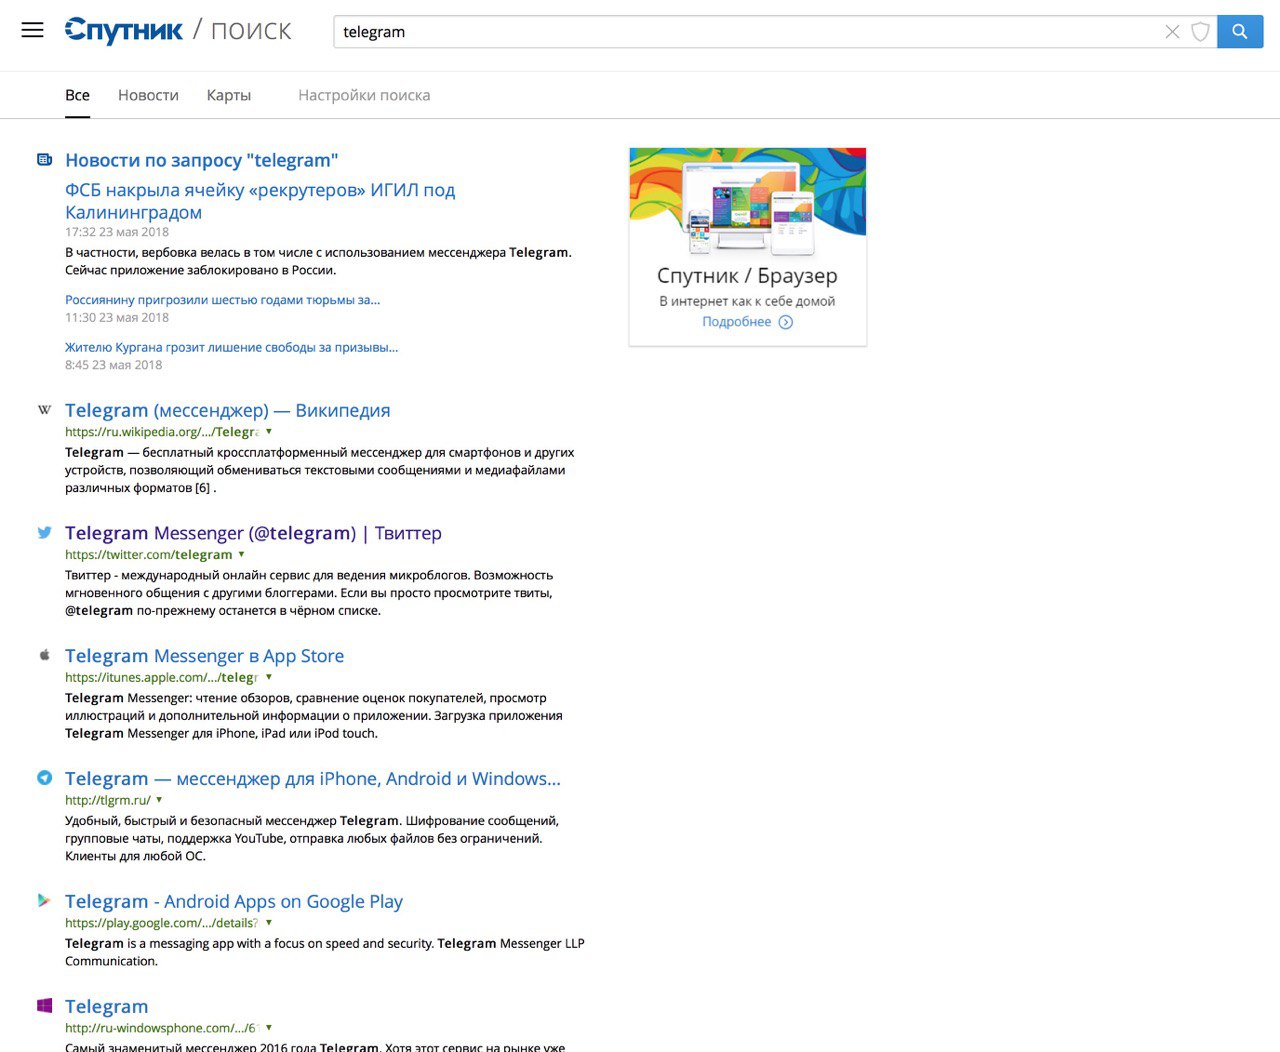Open Настройки поиска
1280x1052 pixels.
tap(364, 95)
